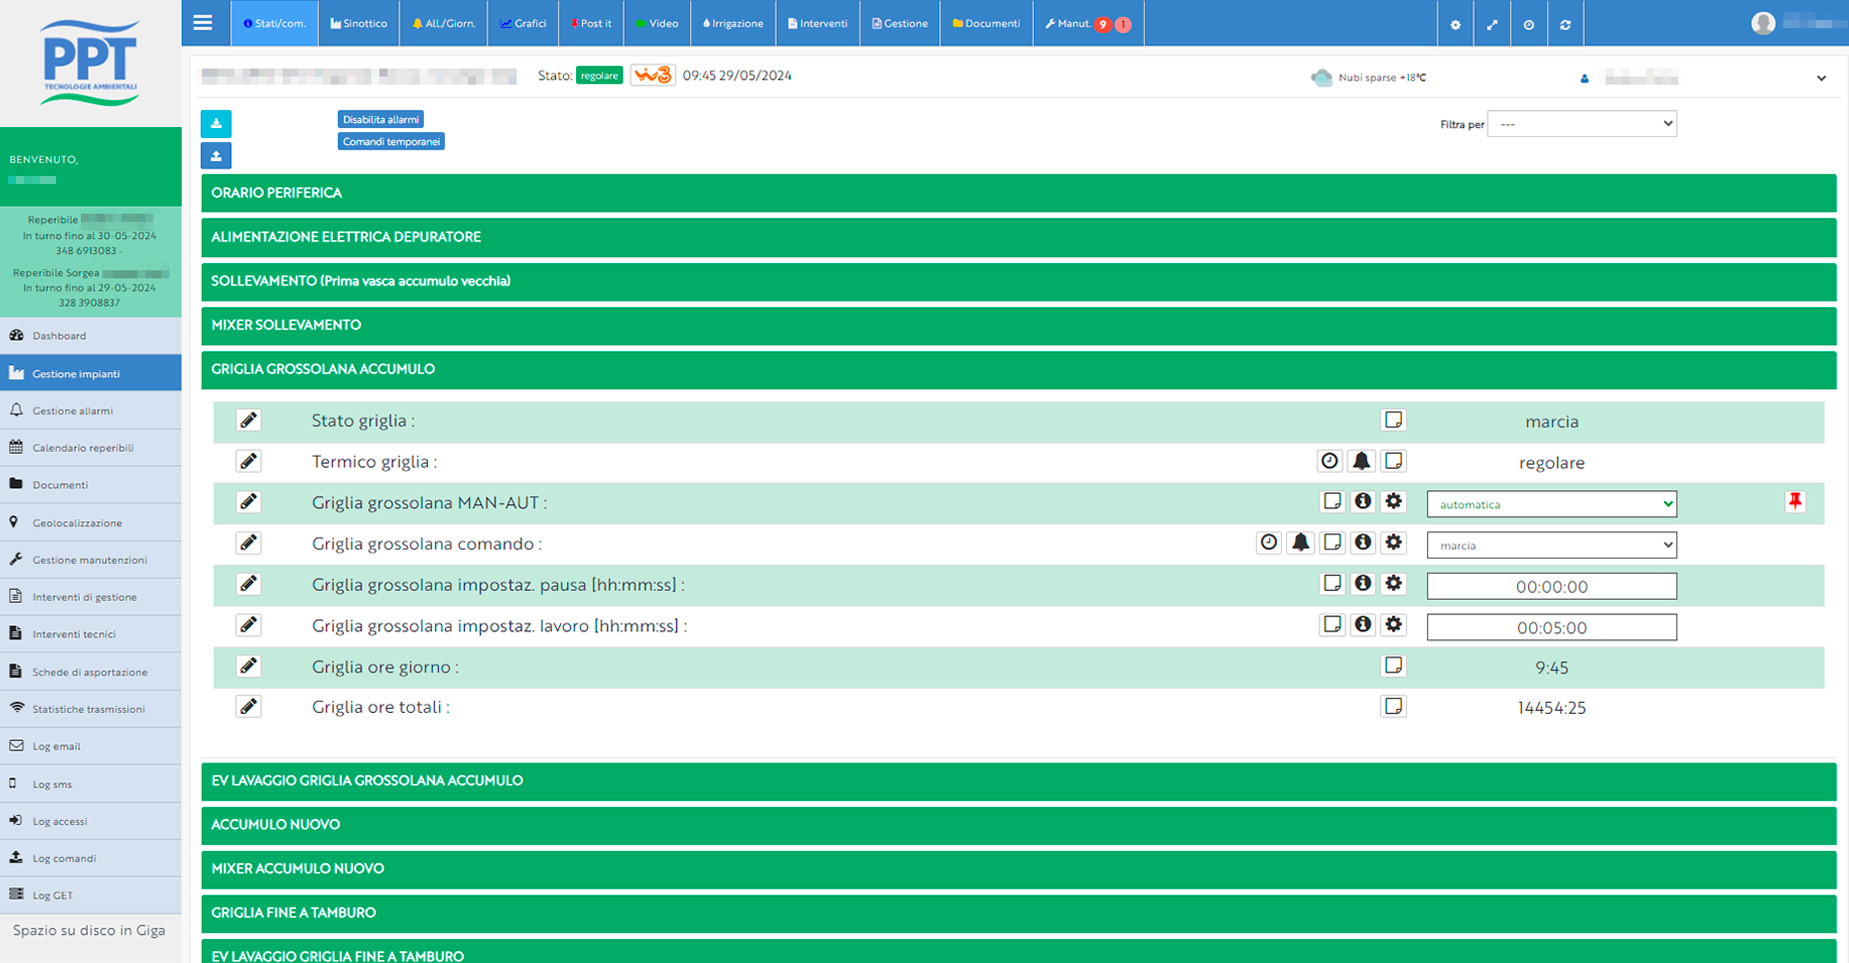Open Calendario reperibili in sidebar
The height and width of the screenshot is (963, 1849).
click(91, 447)
